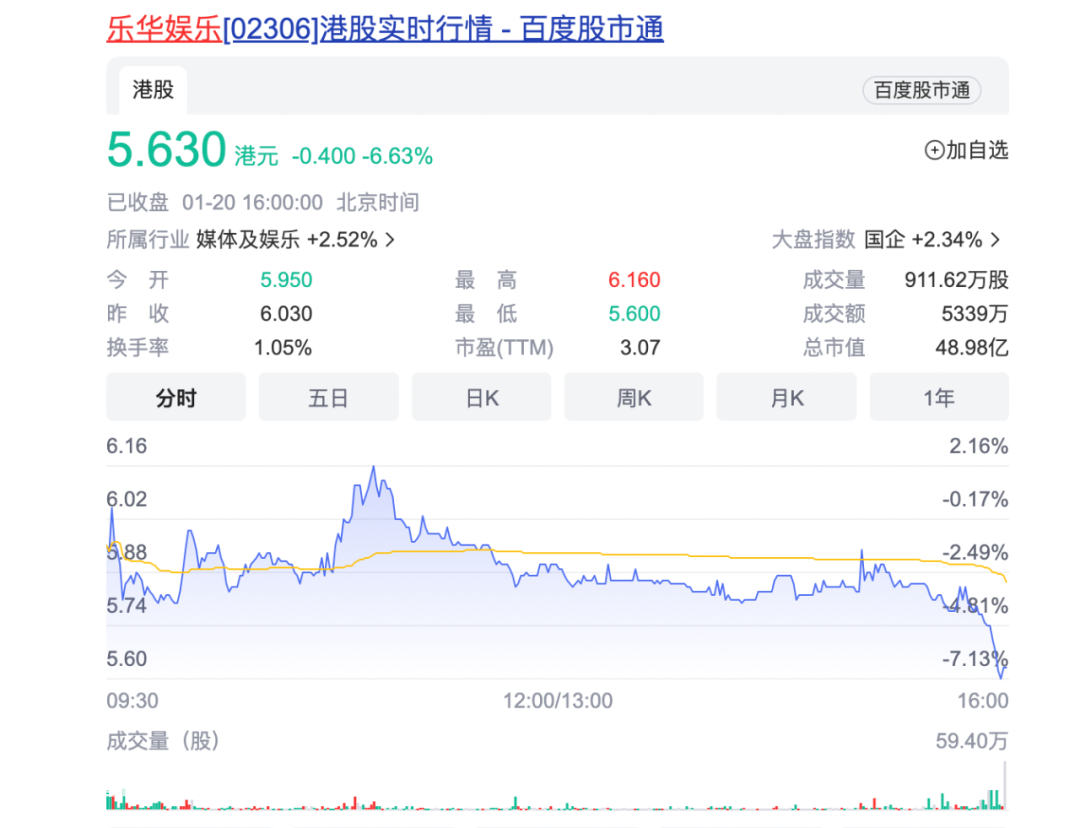Switch to the 月K chart tab
The height and width of the screenshot is (828, 1080).
[787, 397]
